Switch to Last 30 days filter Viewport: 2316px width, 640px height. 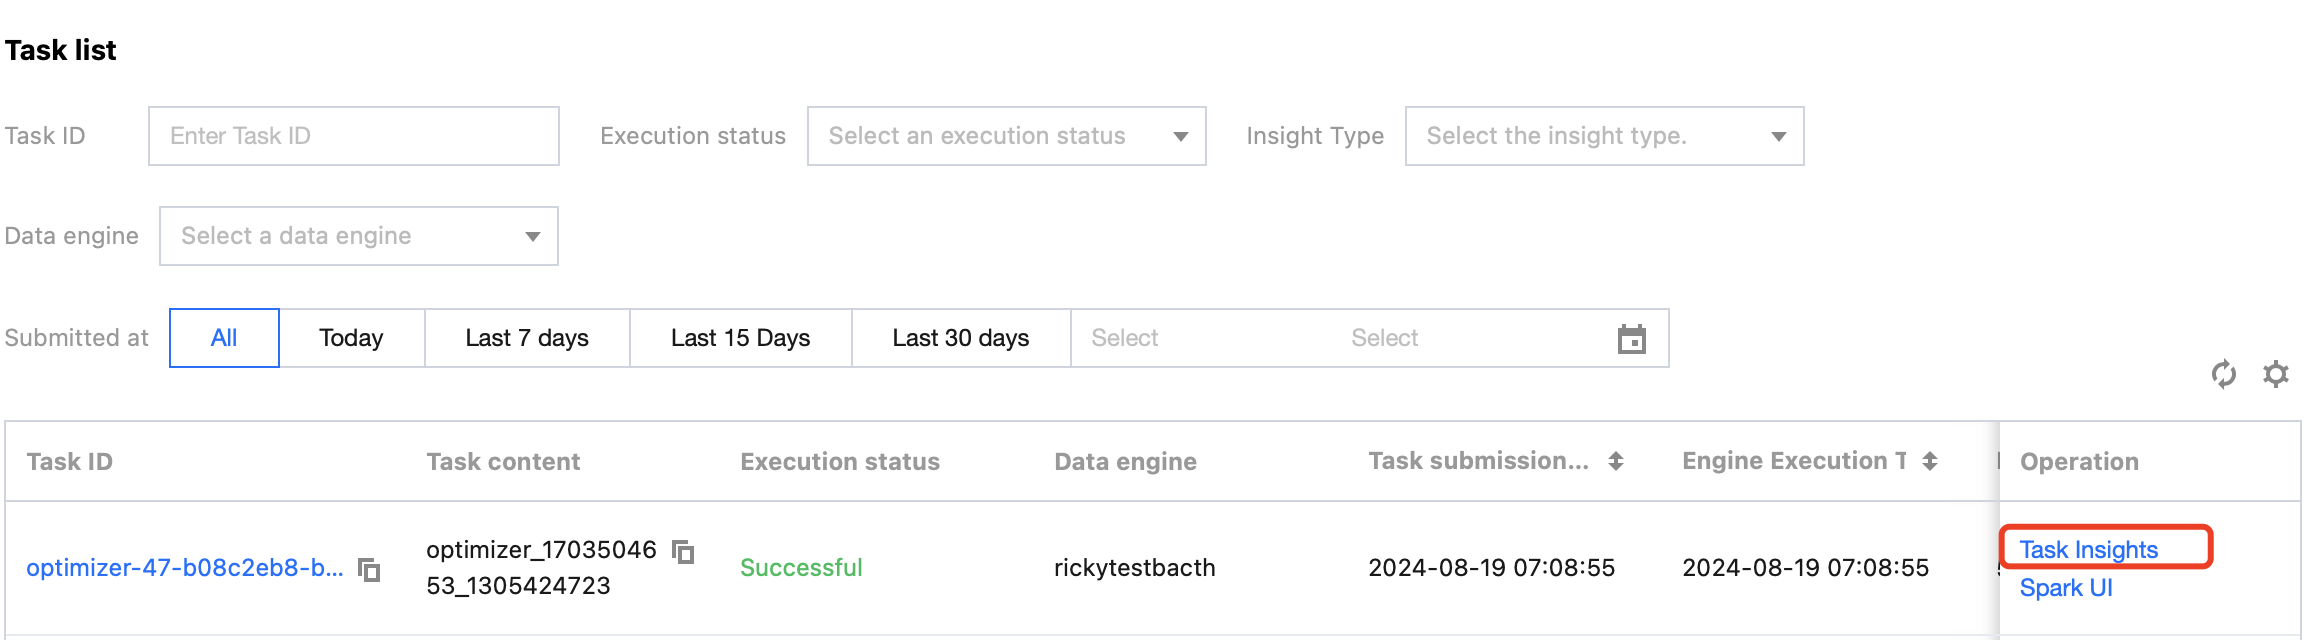coord(960,338)
